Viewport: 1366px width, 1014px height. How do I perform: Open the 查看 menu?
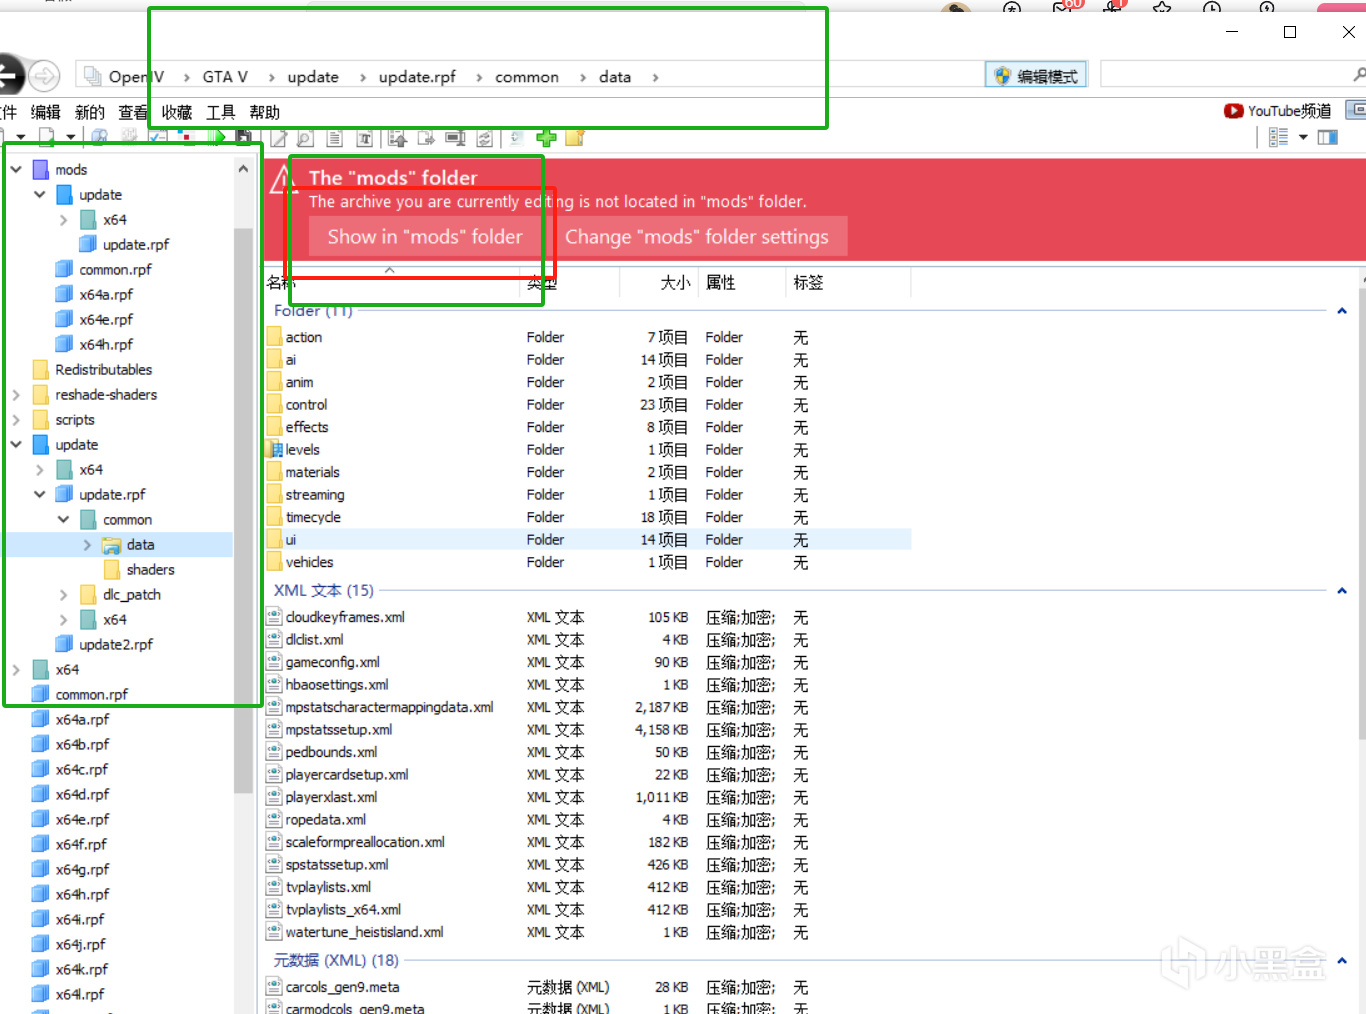tap(133, 112)
